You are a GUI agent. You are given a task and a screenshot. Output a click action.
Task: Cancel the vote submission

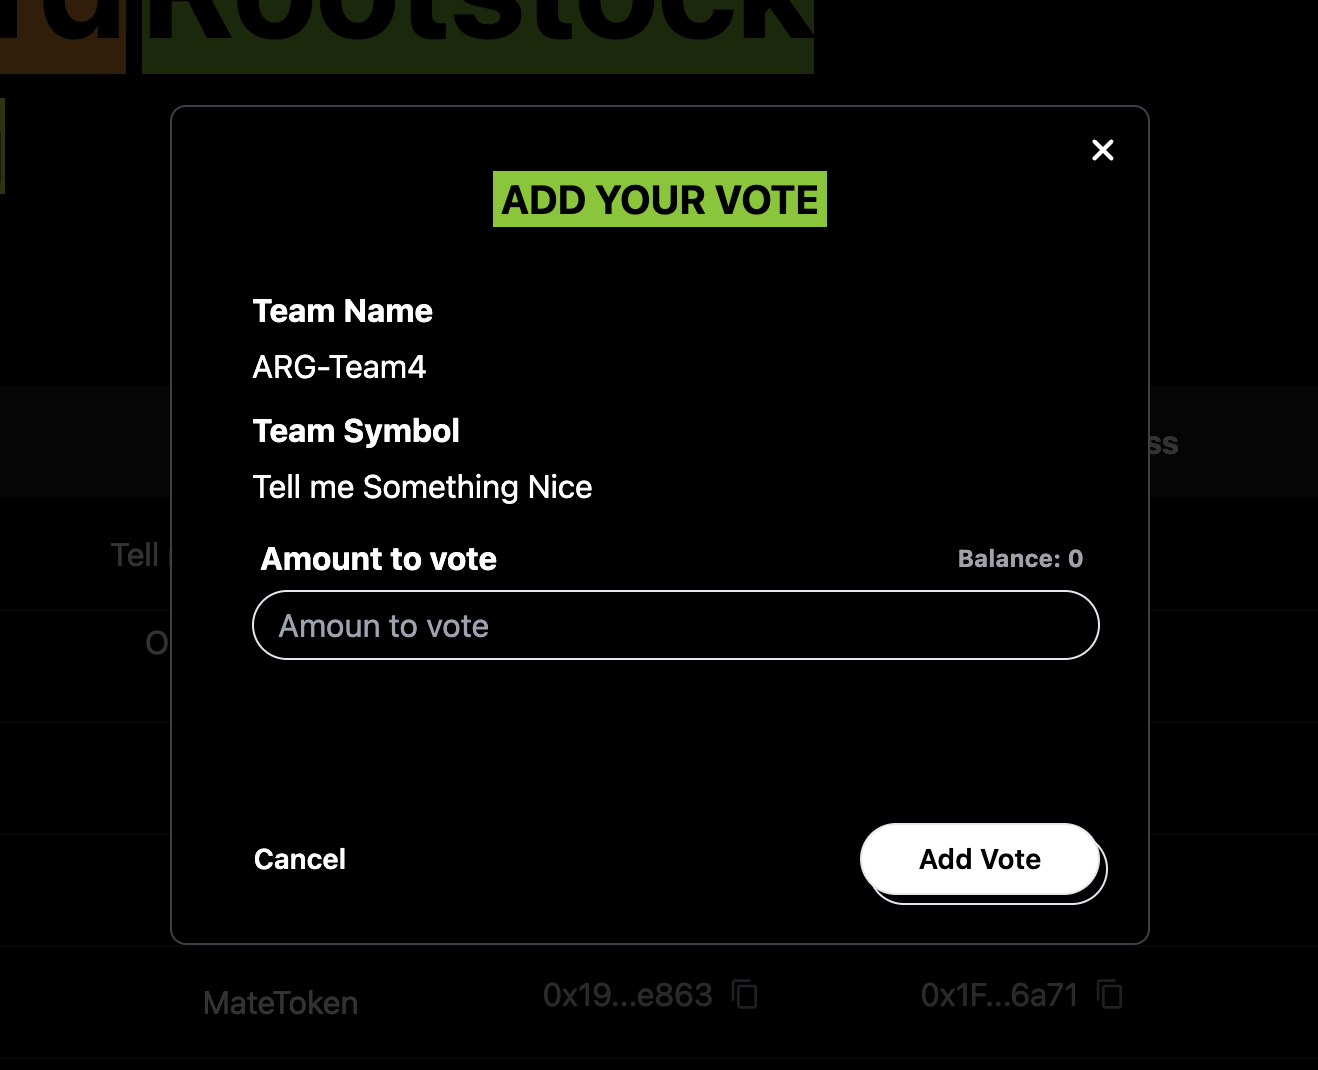coord(299,859)
